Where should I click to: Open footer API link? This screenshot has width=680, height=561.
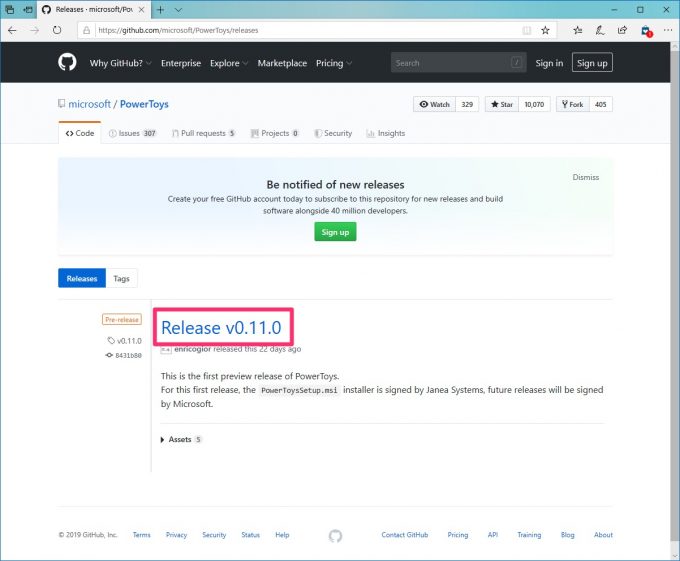[x=493, y=535]
